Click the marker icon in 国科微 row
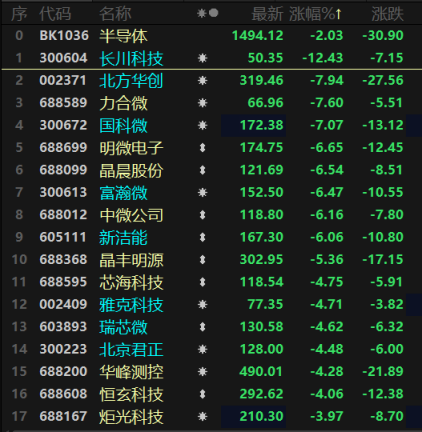Screen dimensions: 422x432 click(x=202, y=125)
